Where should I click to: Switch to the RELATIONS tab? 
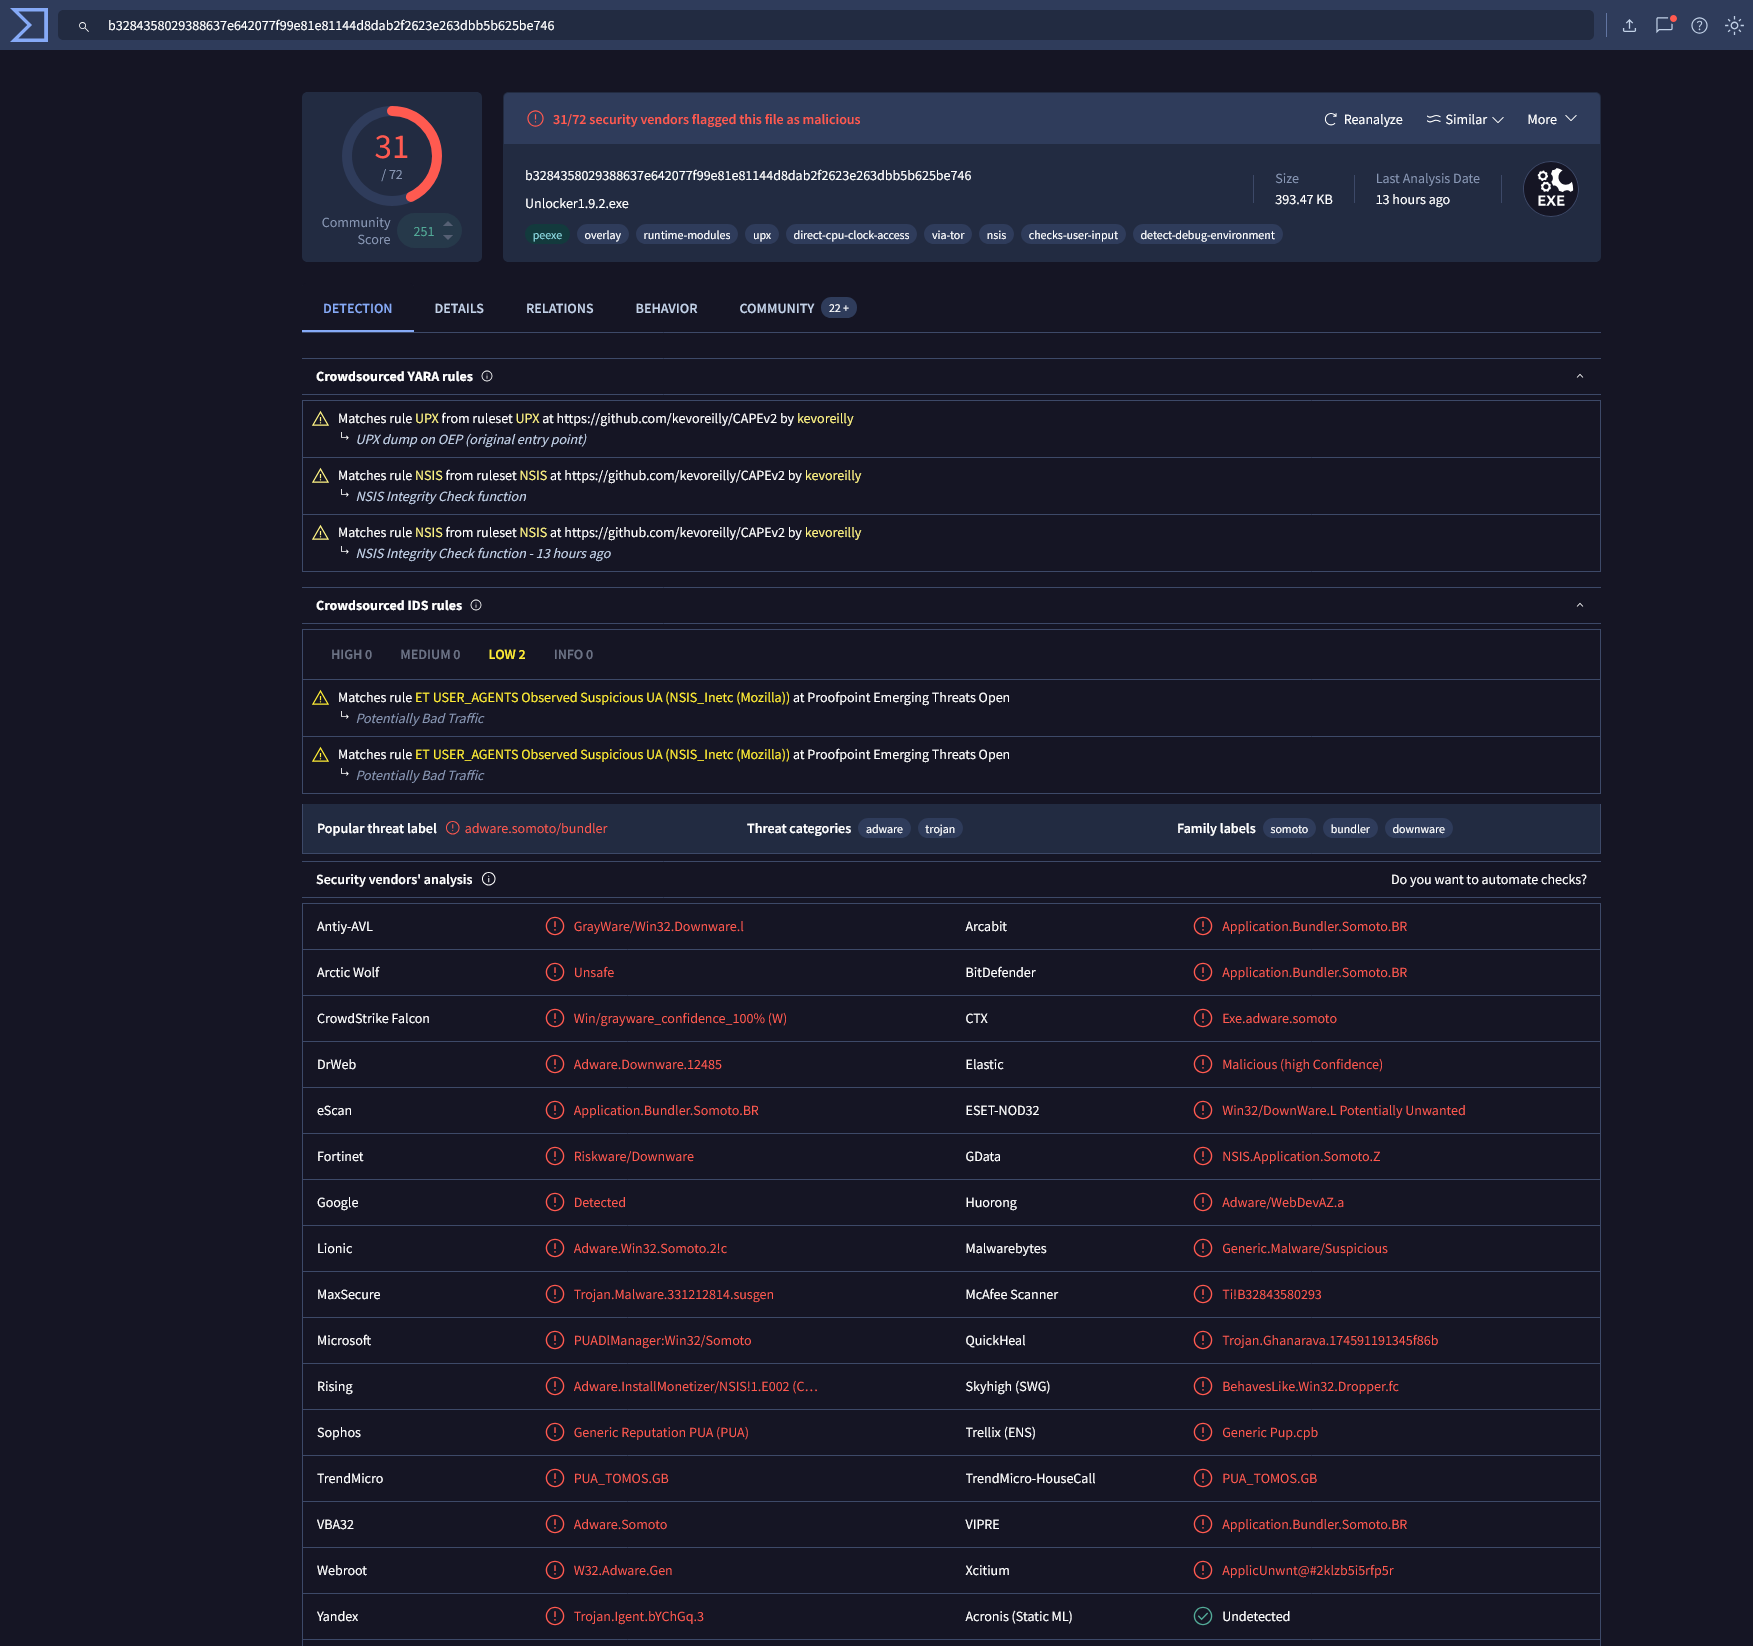(560, 309)
